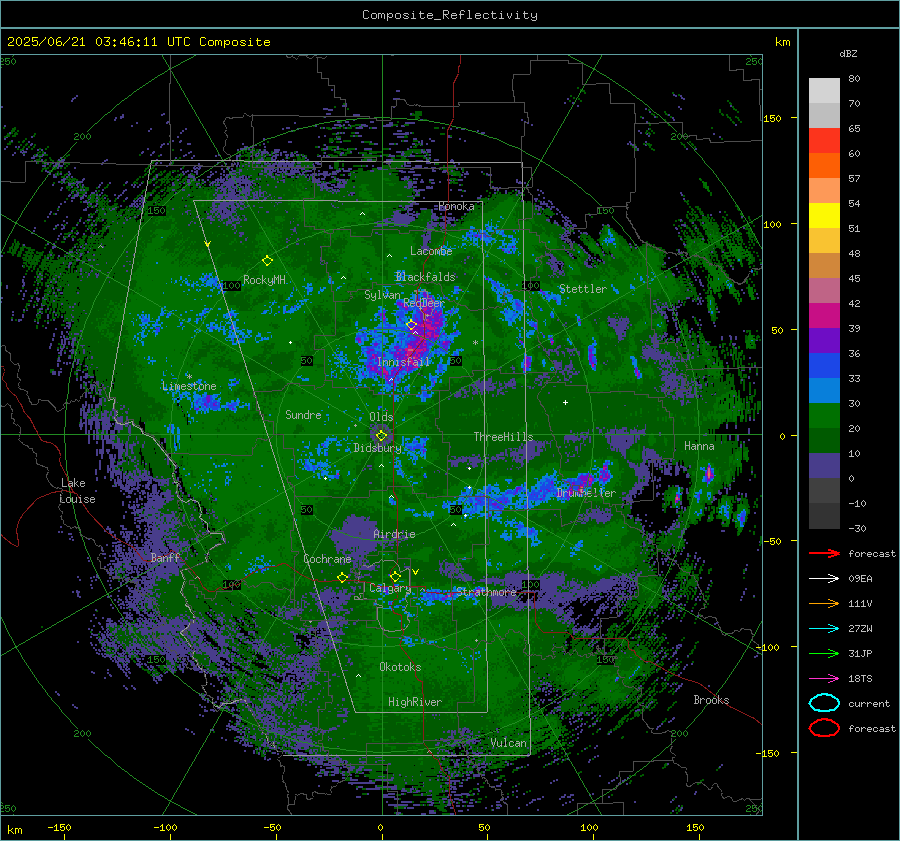Click the Lake Louise label
This screenshot has height=841, width=900.
tap(77, 491)
